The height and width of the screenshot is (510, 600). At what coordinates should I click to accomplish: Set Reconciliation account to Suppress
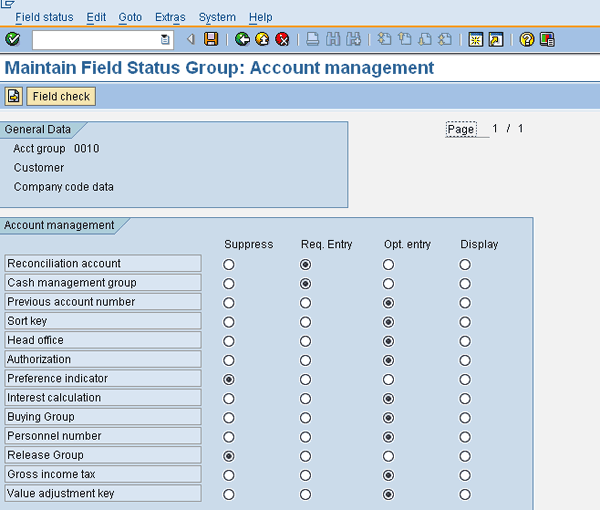point(229,264)
